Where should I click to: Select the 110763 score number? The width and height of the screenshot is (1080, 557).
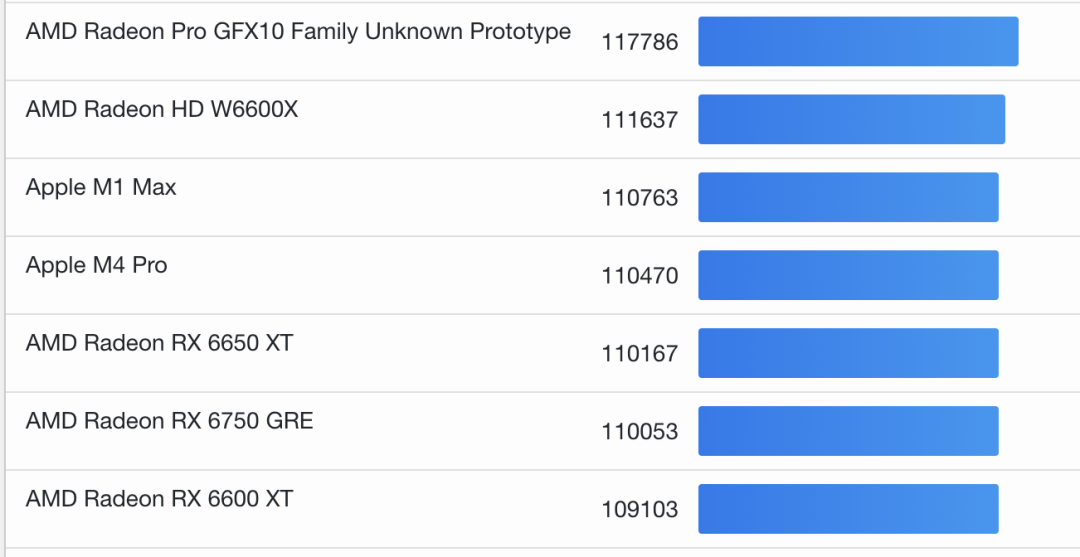tap(640, 198)
